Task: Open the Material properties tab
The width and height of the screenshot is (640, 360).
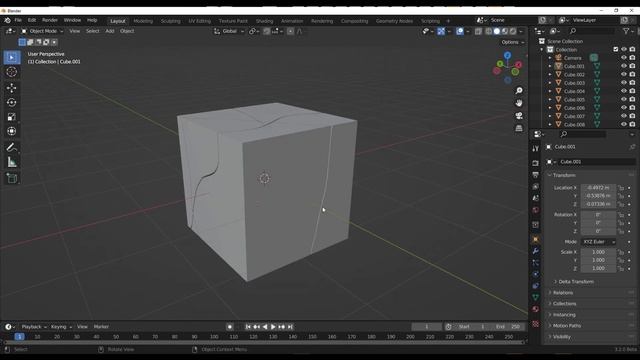Action: [536, 309]
